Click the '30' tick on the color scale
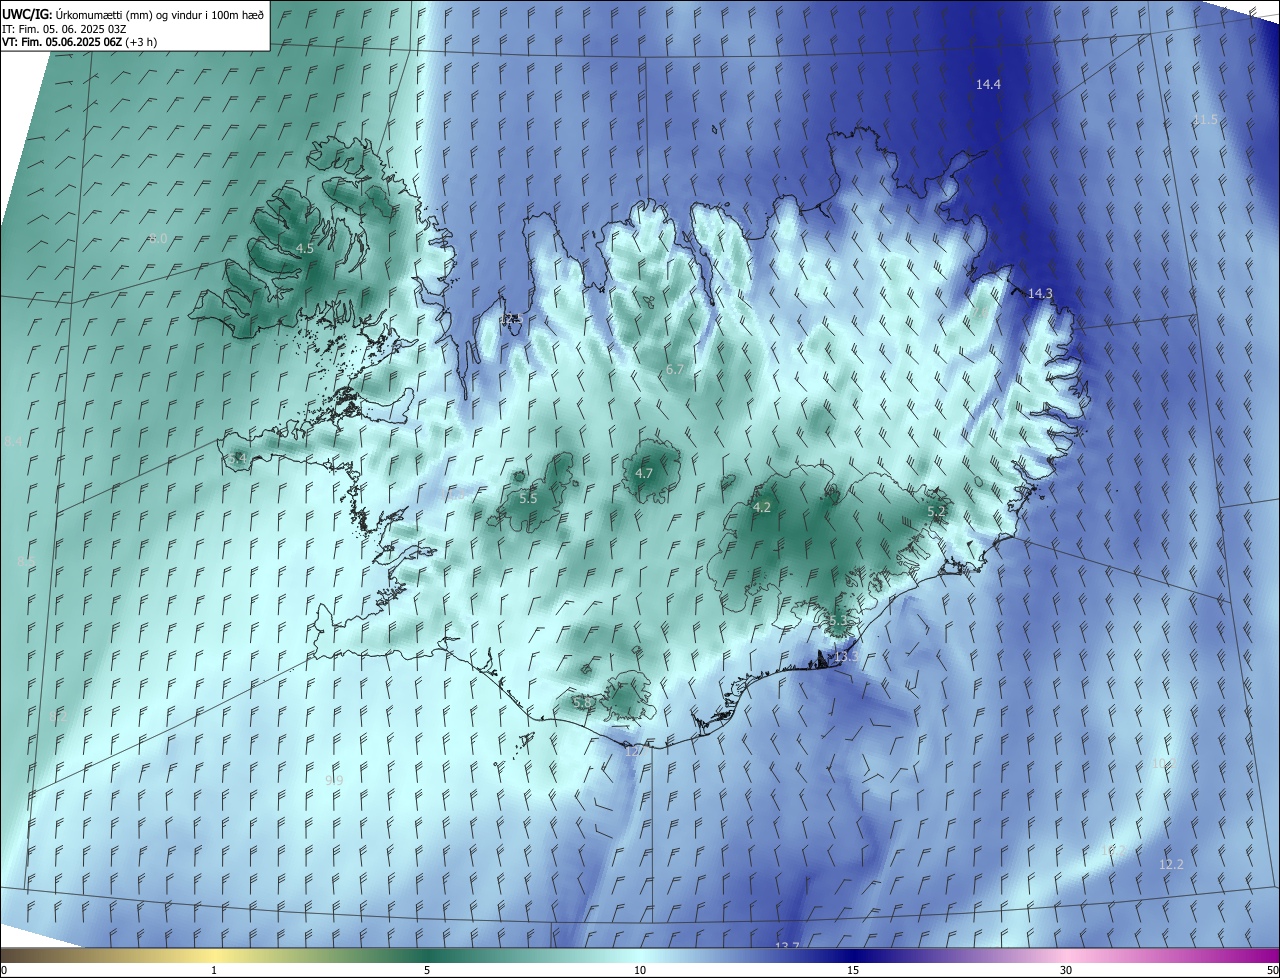 click(1066, 970)
